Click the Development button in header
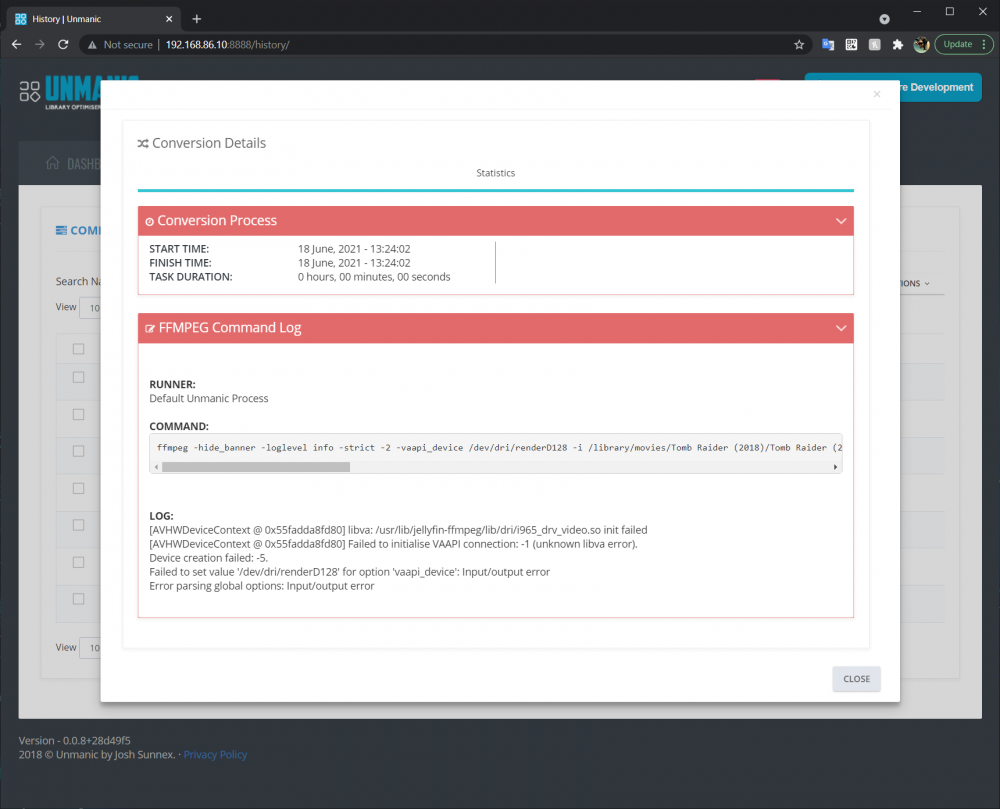Image resolution: width=1000 pixels, height=809 pixels. (x=941, y=87)
